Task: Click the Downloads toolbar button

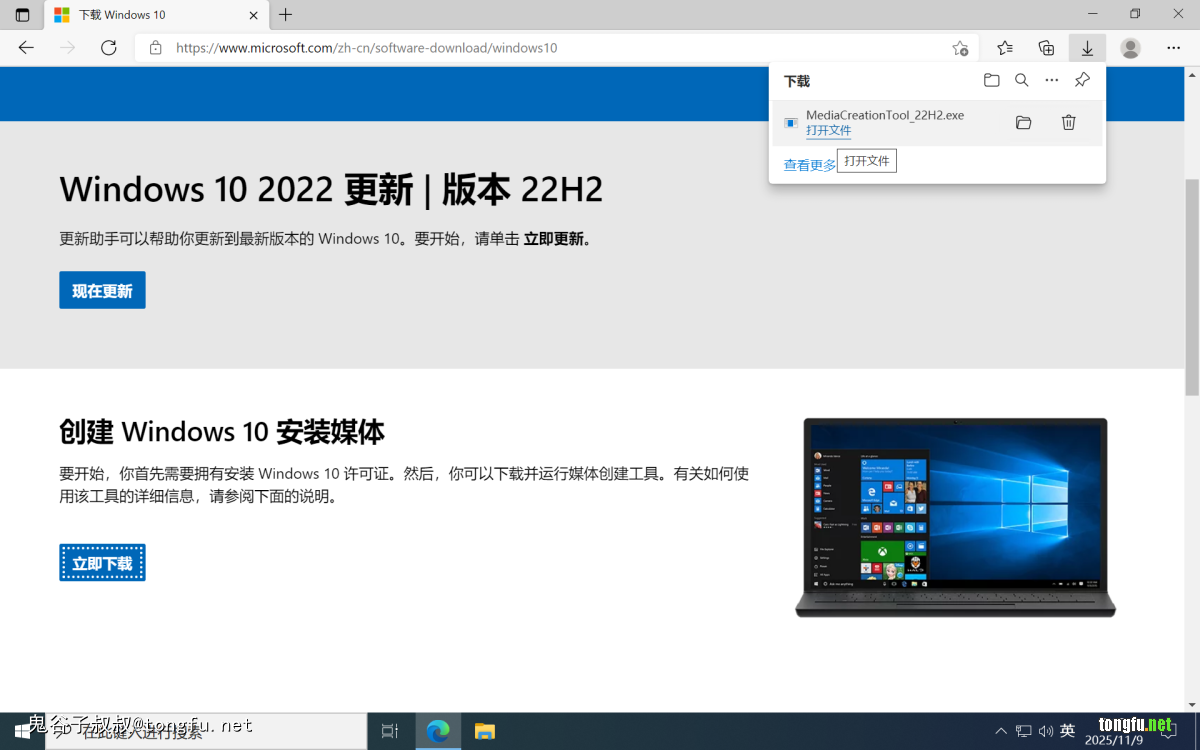Action: coord(1087,48)
